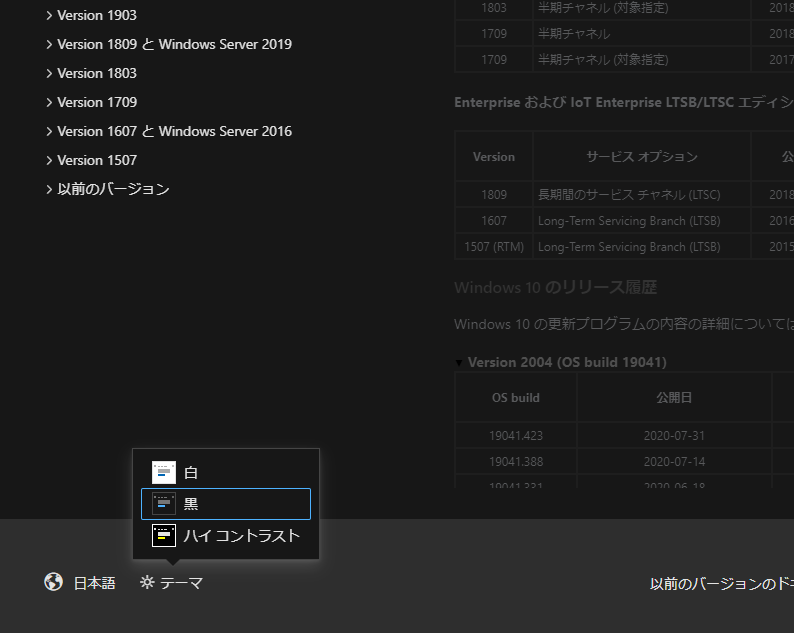The width and height of the screenshot is (794, 633).
Task: Open the 以前のバージョンのドキュメント footer link
Action: click(x=722, y=584)
